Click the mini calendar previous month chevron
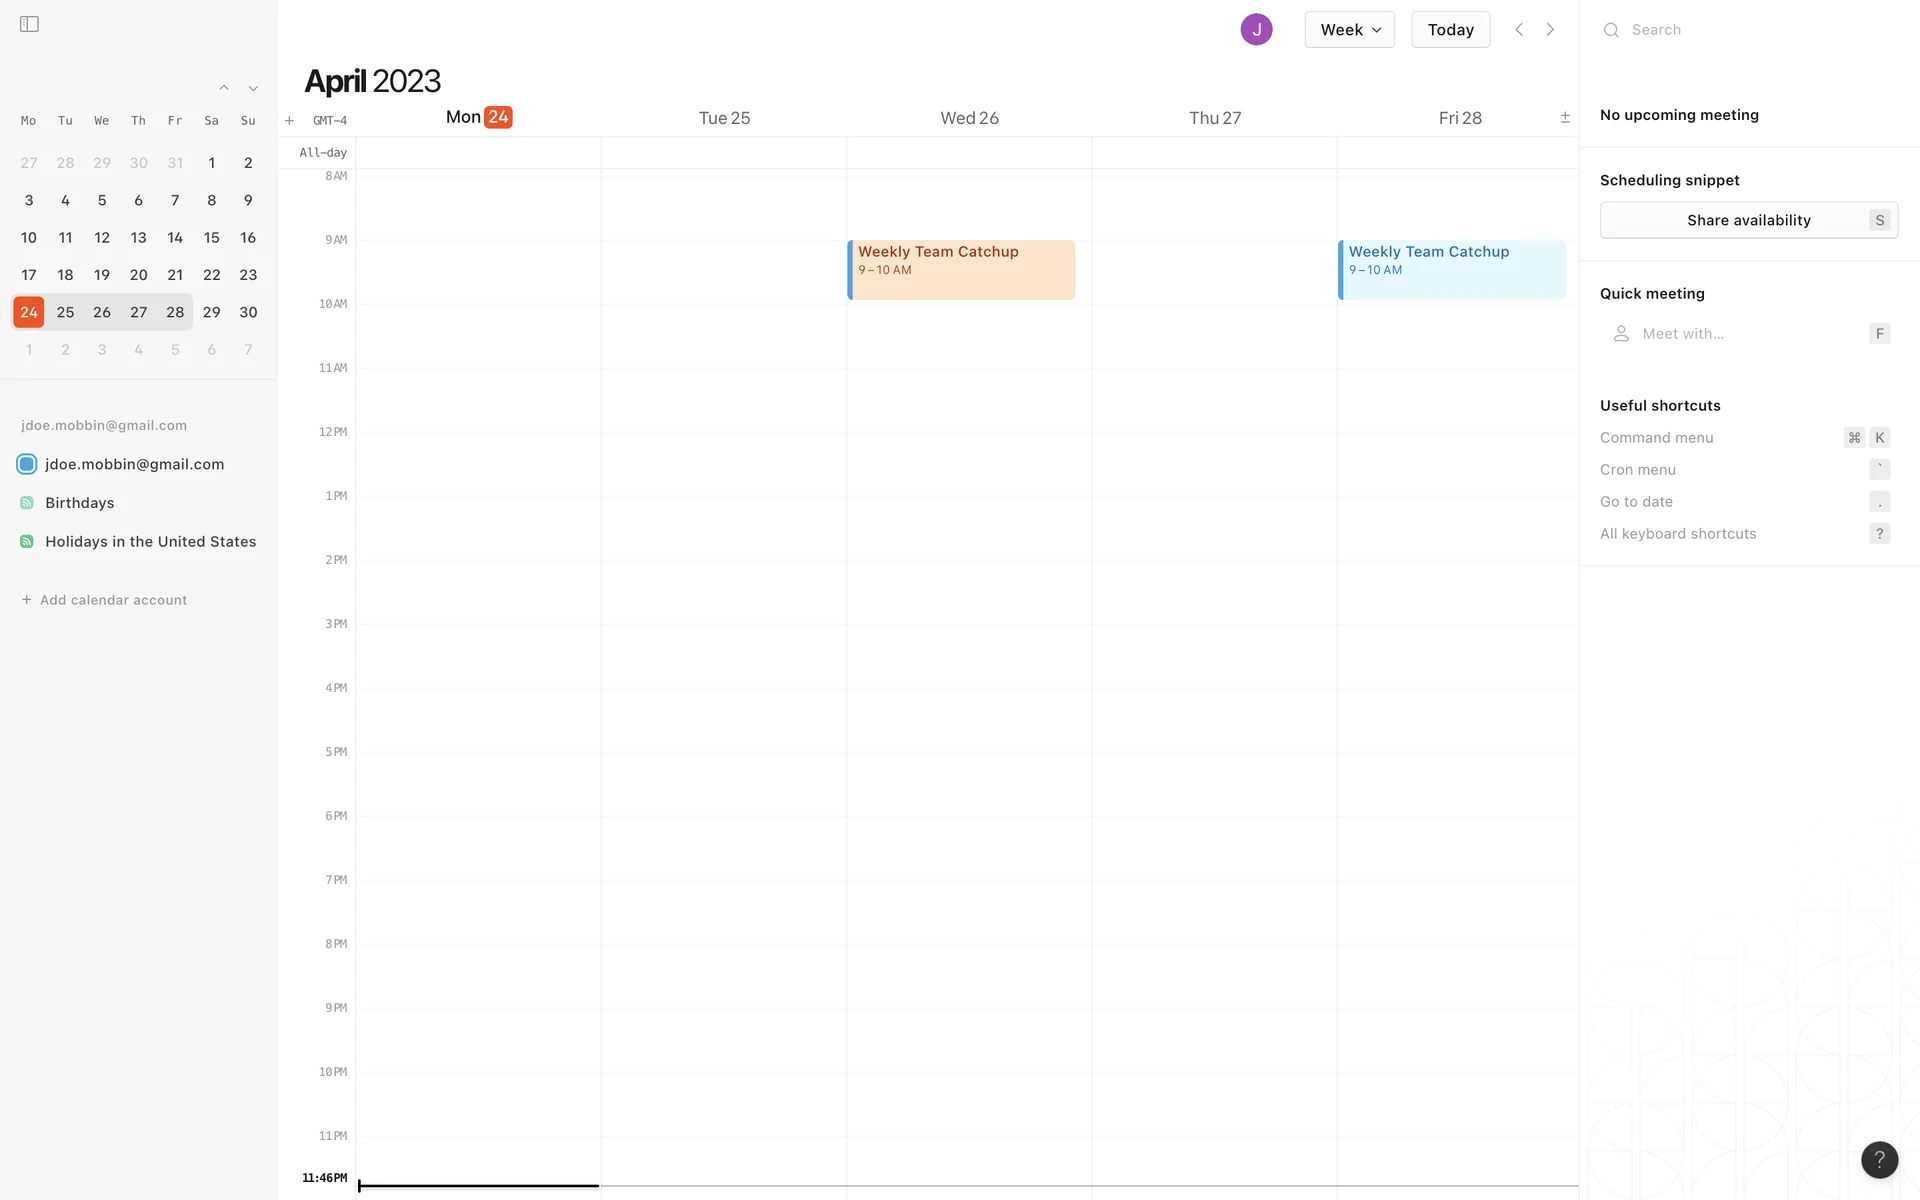 pyautogui.click(x=224, y=88)
